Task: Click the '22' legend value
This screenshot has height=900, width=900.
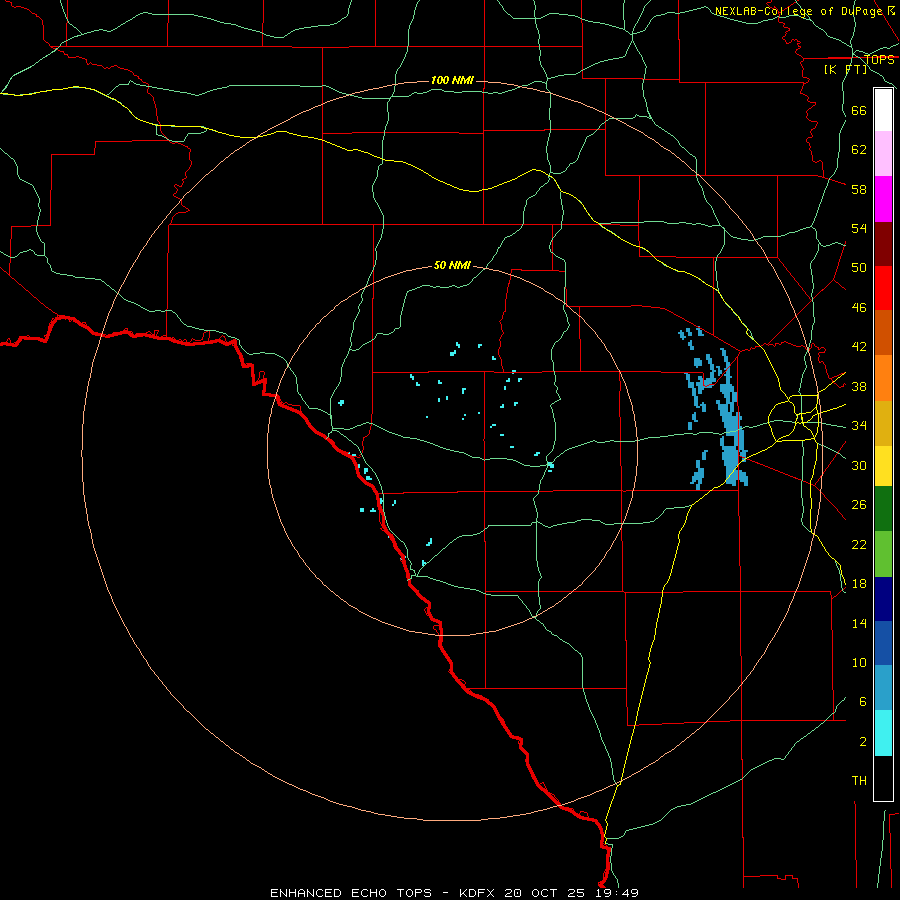Action: (x=859, y=544)
